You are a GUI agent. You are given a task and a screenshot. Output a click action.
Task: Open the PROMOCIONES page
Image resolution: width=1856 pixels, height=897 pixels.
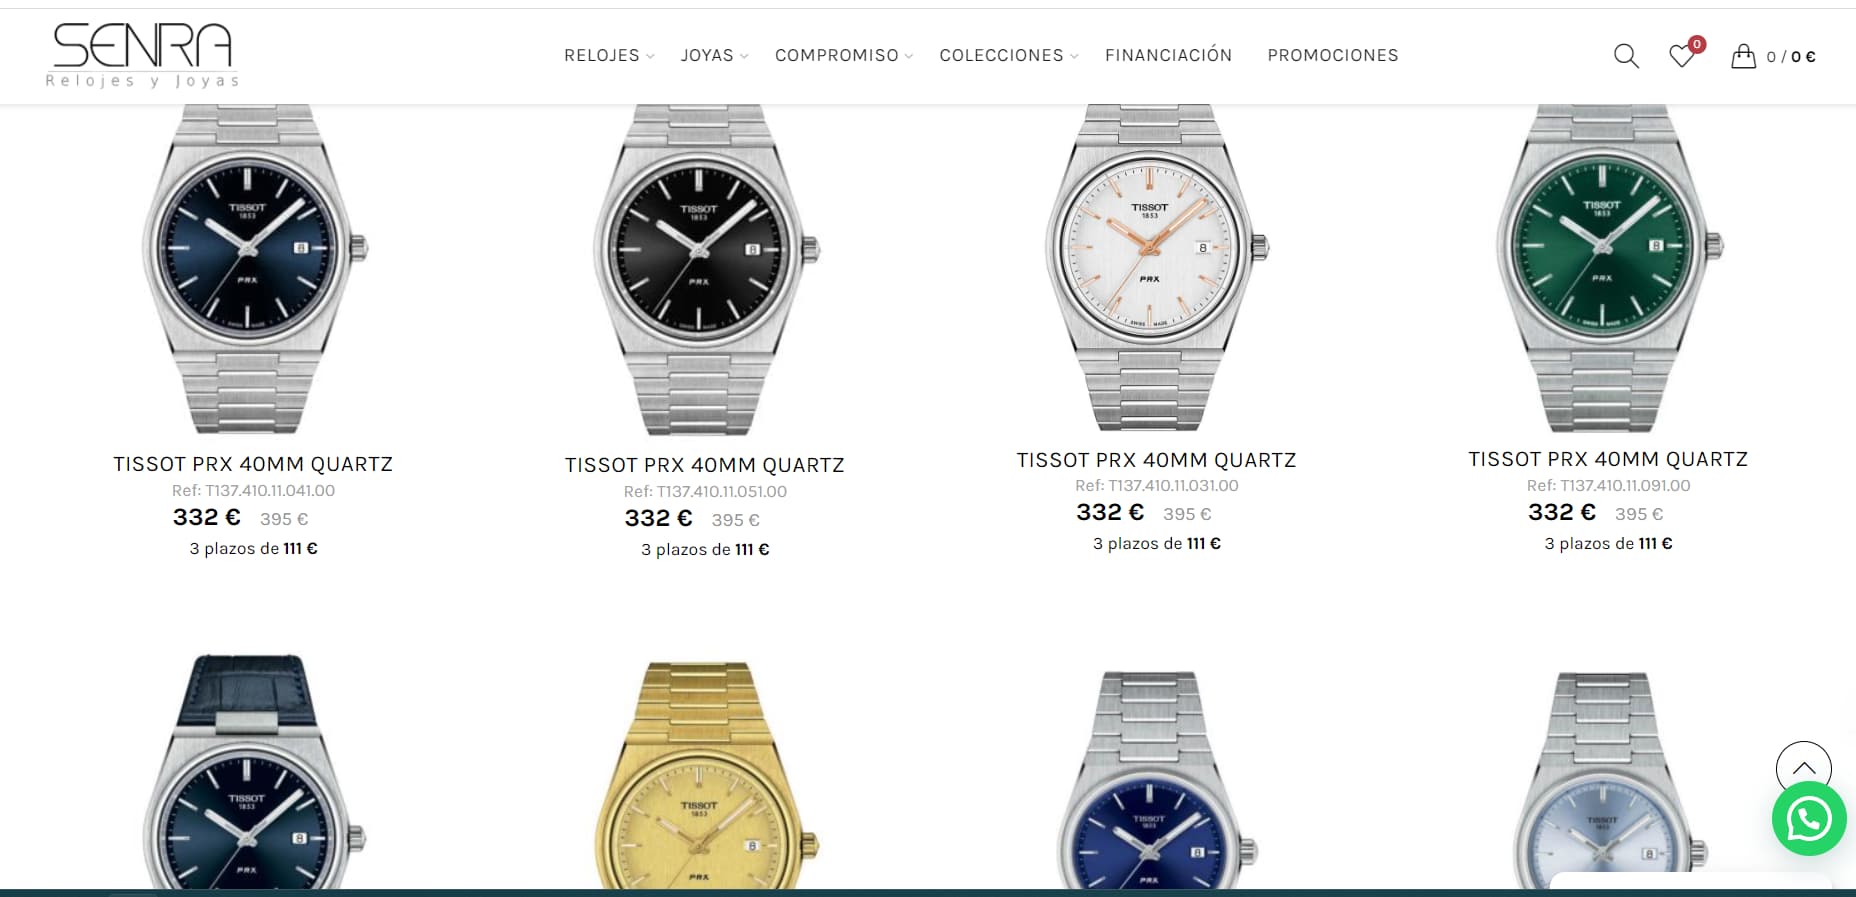point(1333,56)
